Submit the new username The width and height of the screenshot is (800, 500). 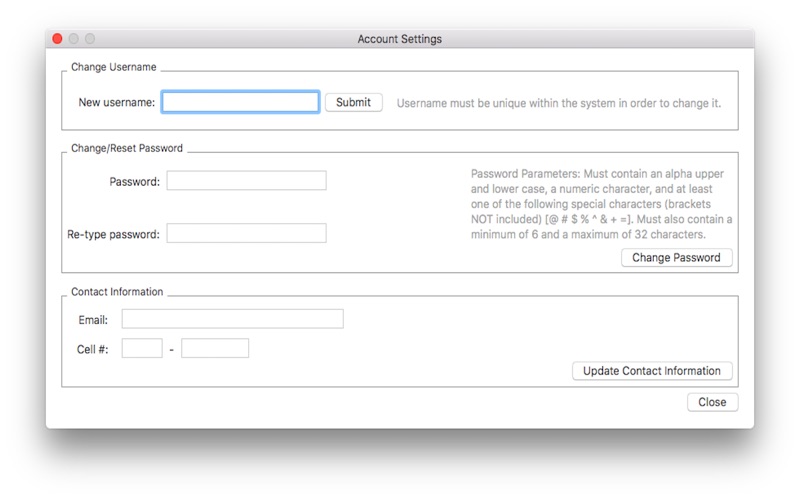coord(354,103)
